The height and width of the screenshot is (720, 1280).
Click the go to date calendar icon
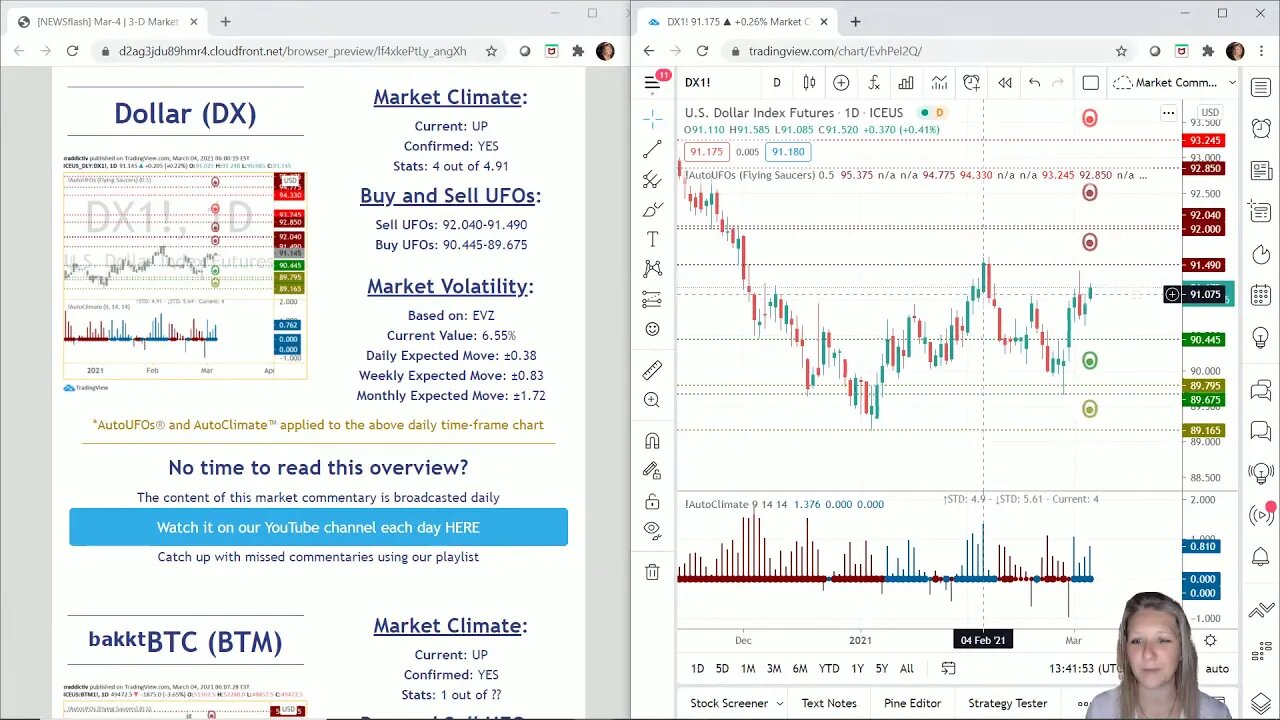(x=948, y=668)
